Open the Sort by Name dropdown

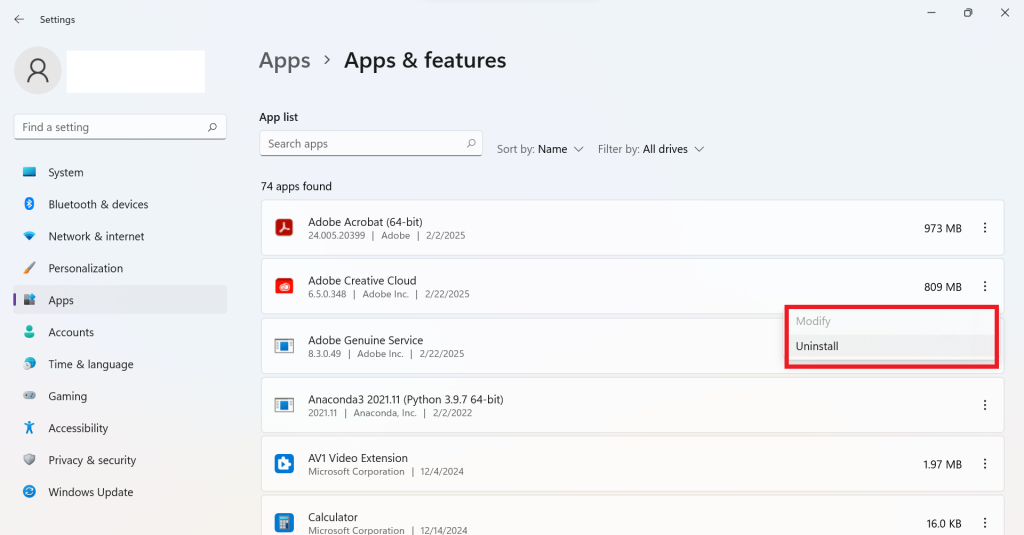(540, 150)
